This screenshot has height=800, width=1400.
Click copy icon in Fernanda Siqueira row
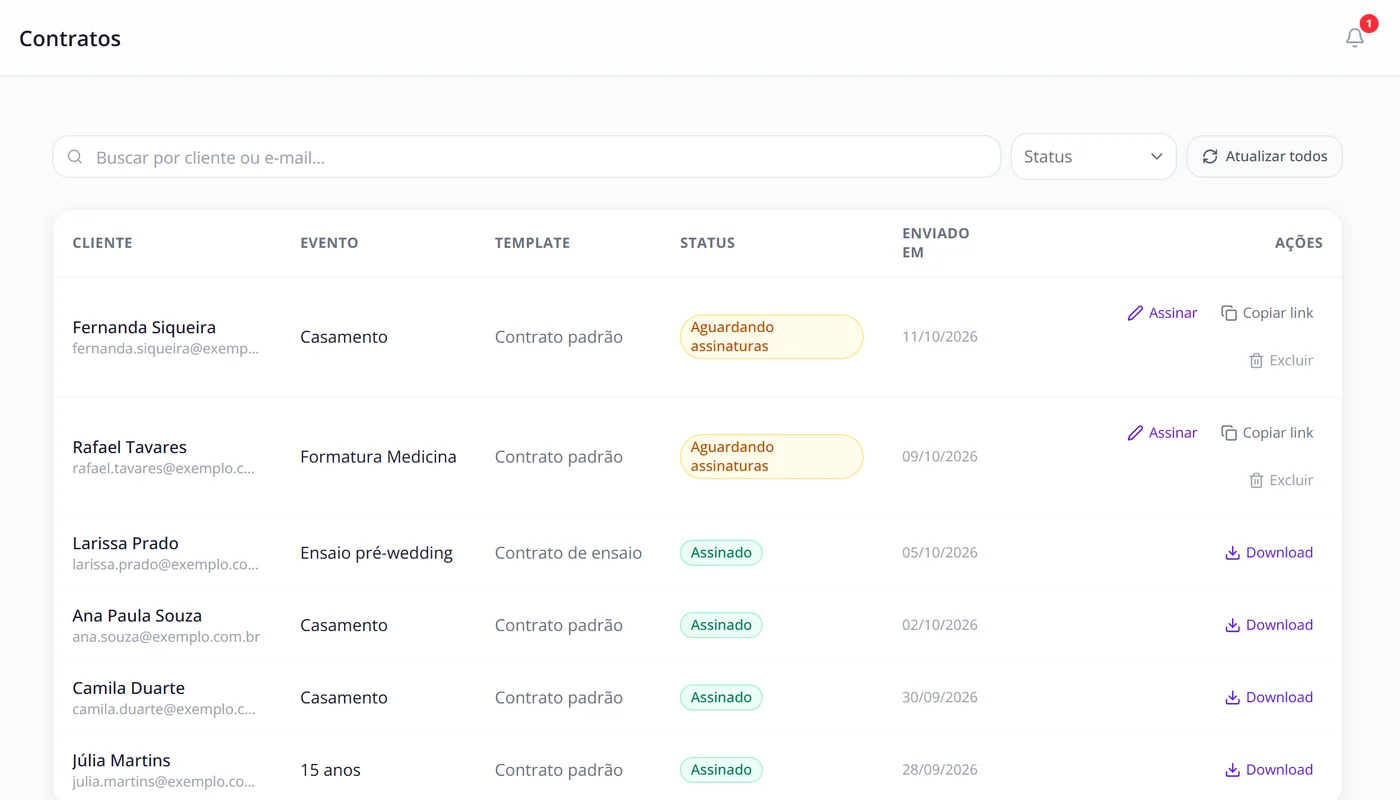pyautogui.click(x=1229, y=313)
